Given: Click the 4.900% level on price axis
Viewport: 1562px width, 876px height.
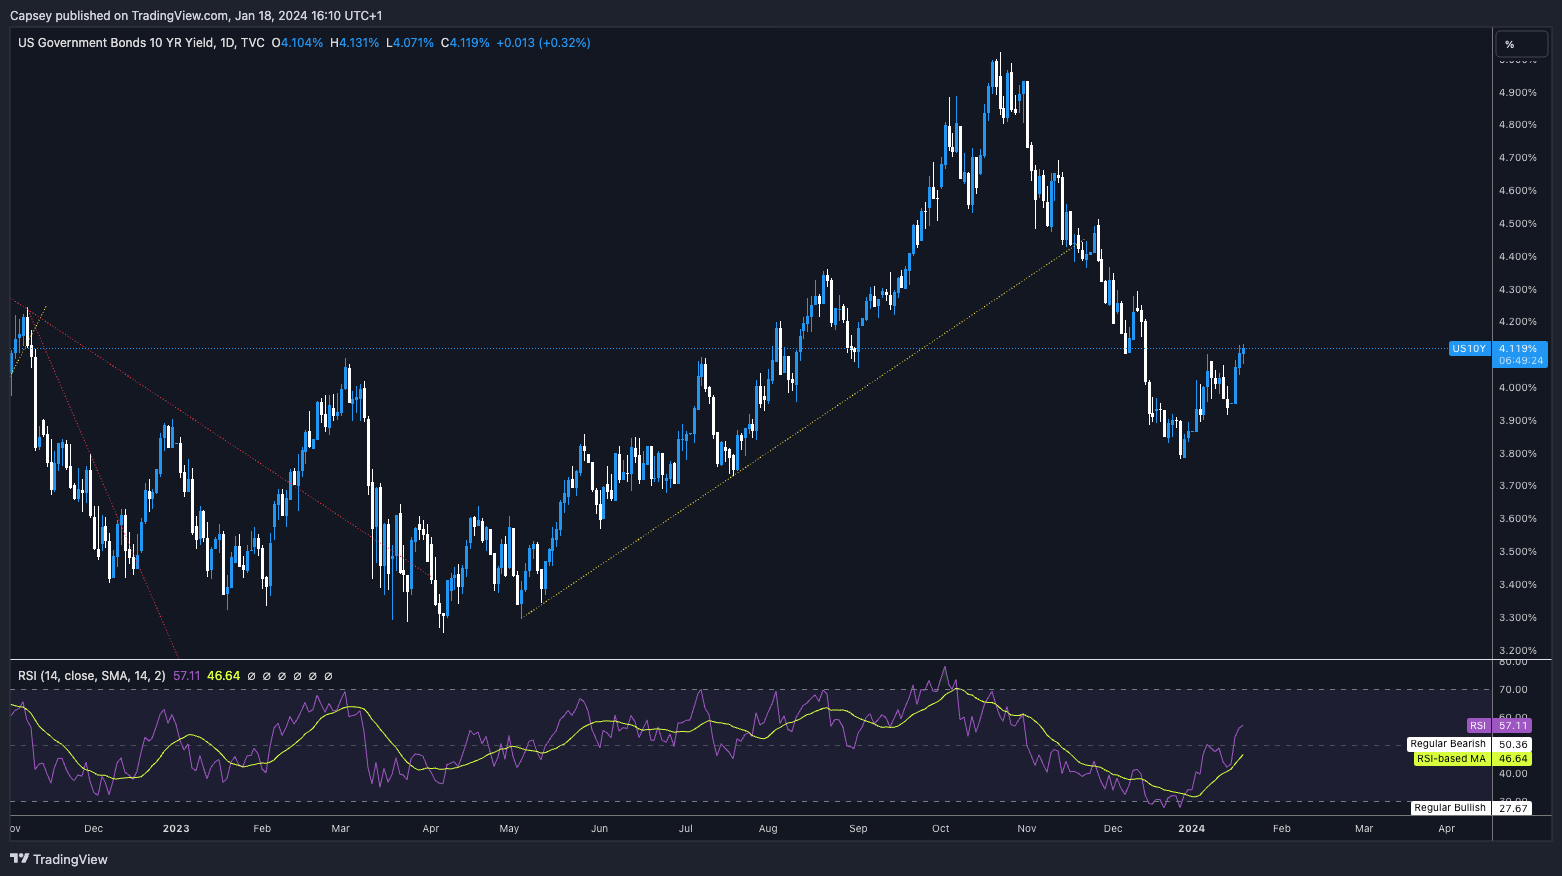Looking at the screenshot, I should pyautogui.click(x=1517, y=93).
